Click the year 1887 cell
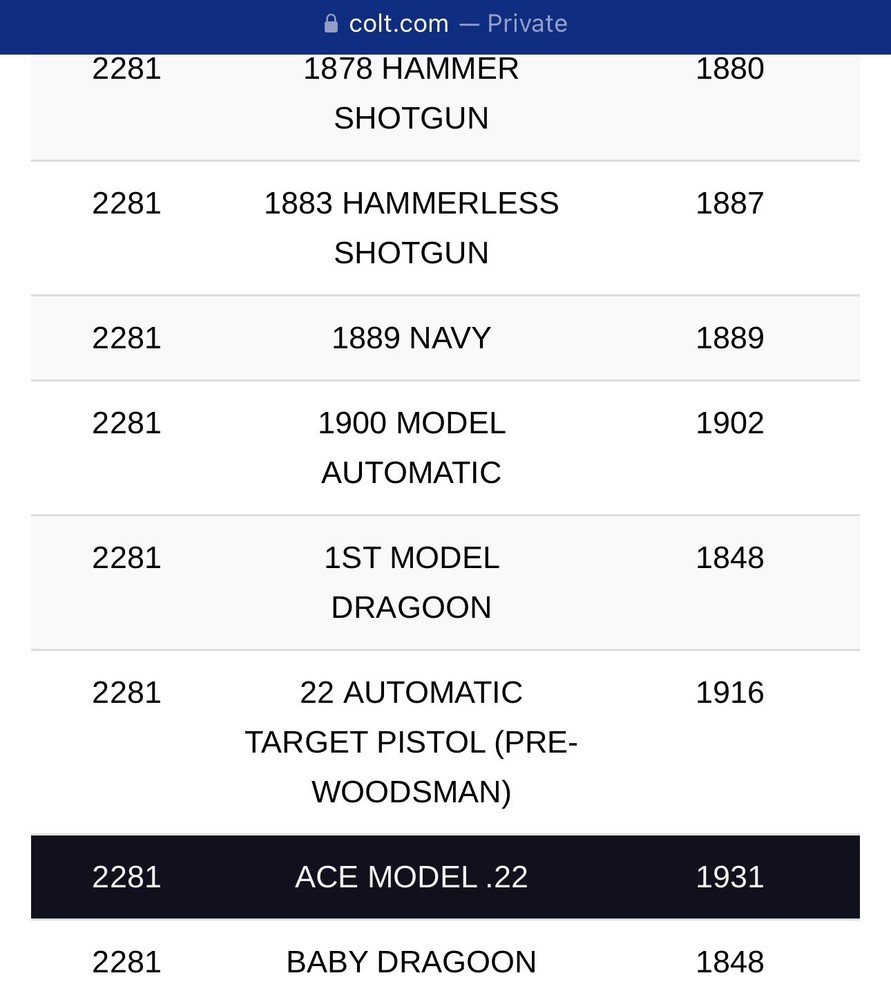The height and width of the screenshot is (1000, 891). 730,203
